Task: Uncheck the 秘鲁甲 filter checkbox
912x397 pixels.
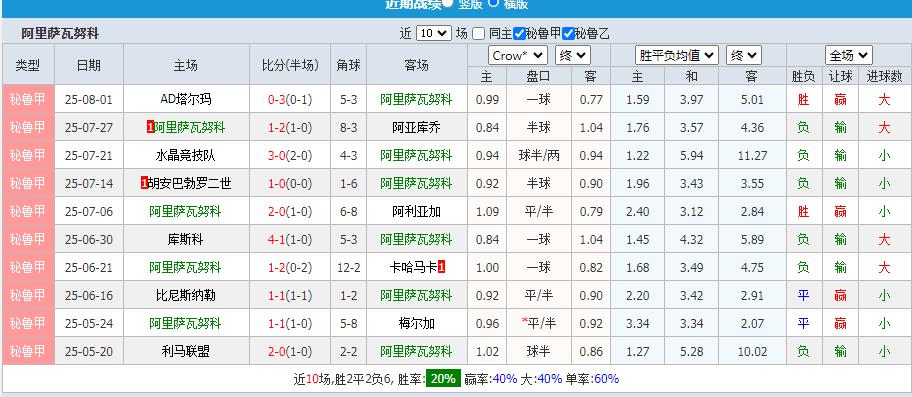Action: coord(519,34)
